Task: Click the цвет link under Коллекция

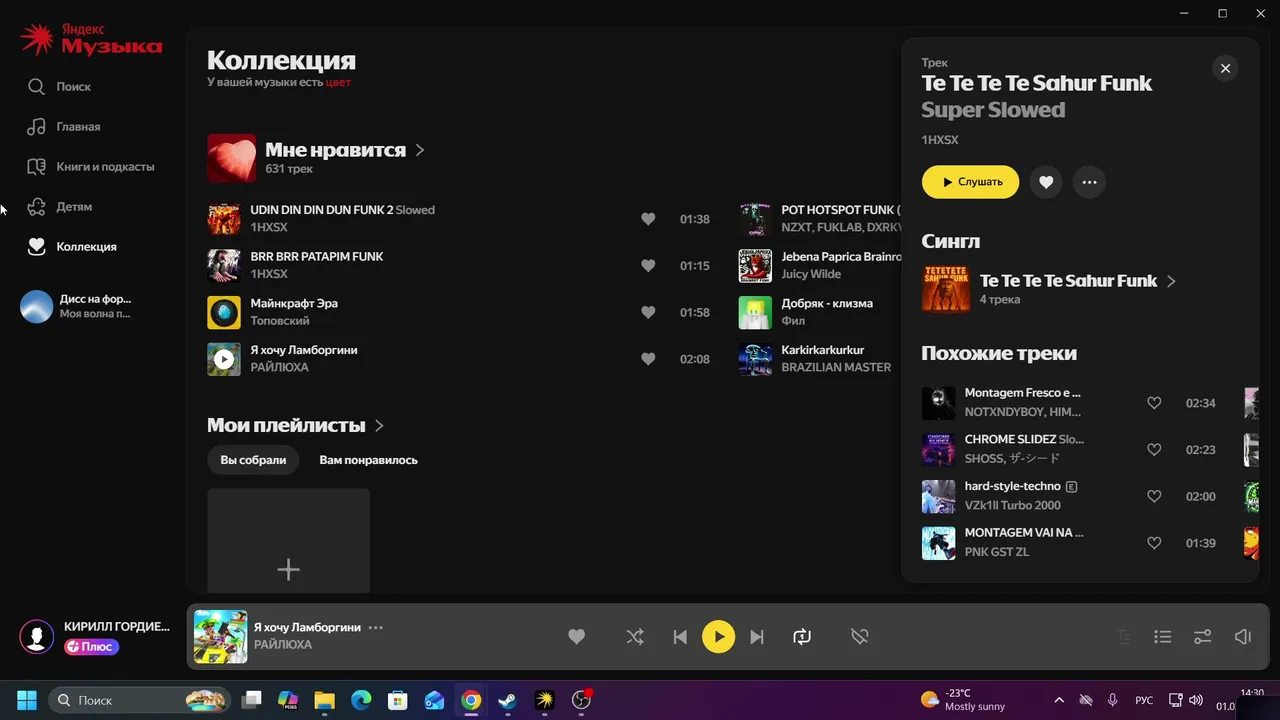Action: 338,82
